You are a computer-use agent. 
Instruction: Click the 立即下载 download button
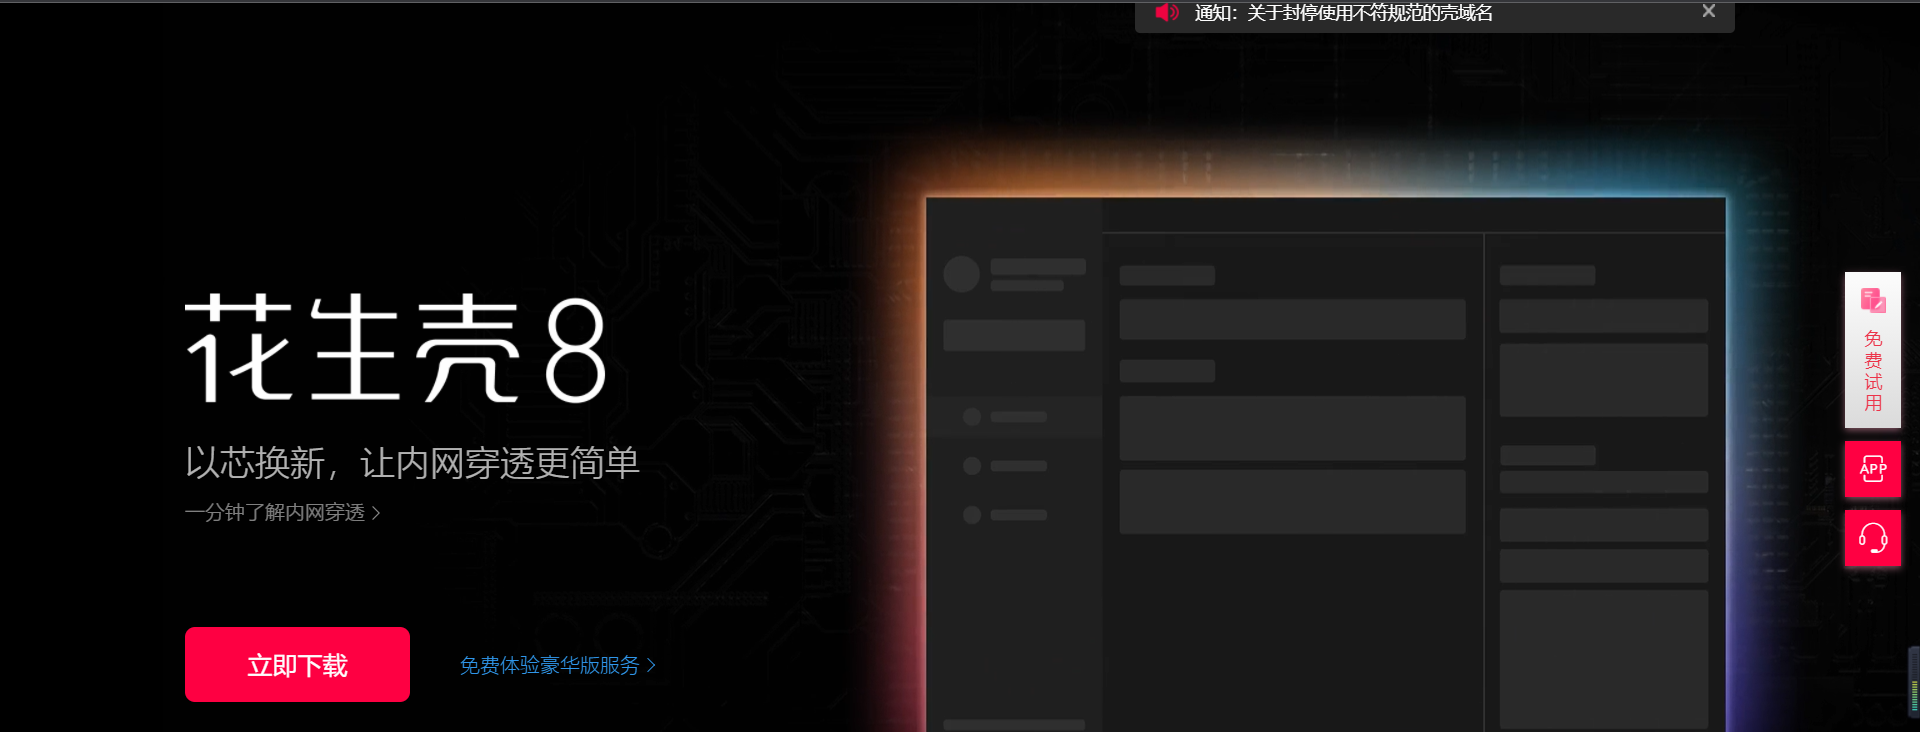(297, 664)
